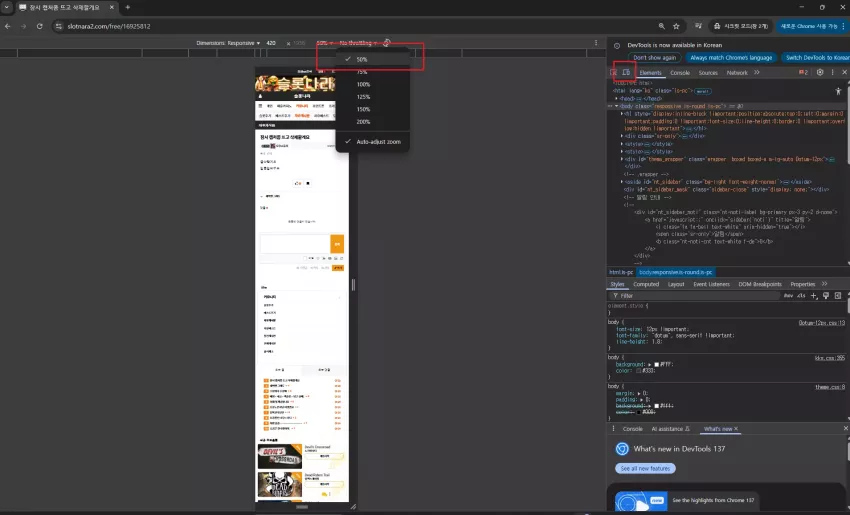Reload the page with the refresh icon
This screenshot has width=850, height=515.
click(x=40, y=26)
